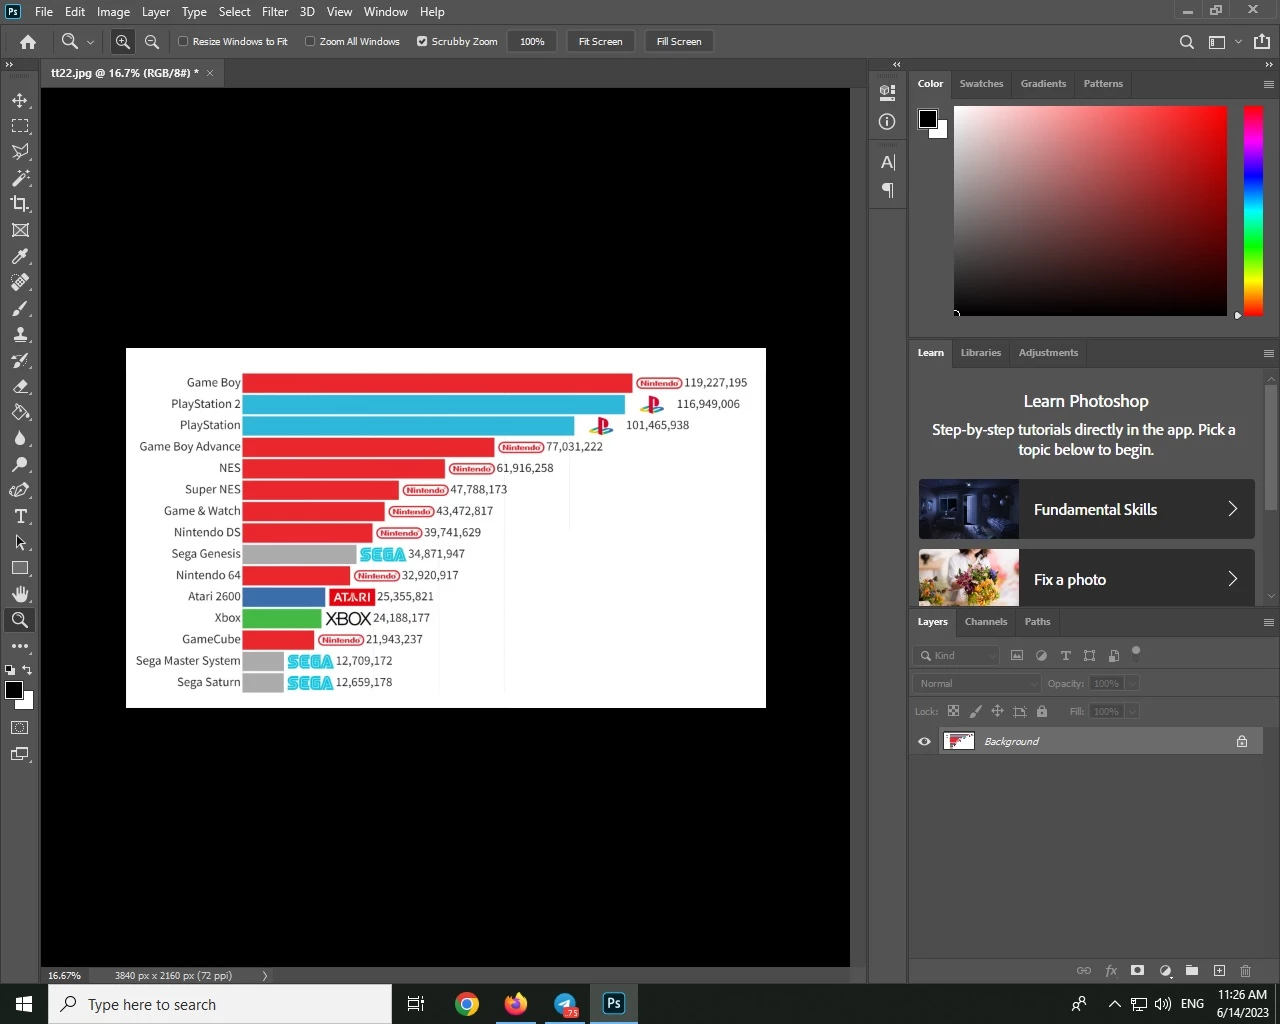Select the Healing Brush tool
1280x1024 pixels.
pyautogui.click(x=20, y=283)
